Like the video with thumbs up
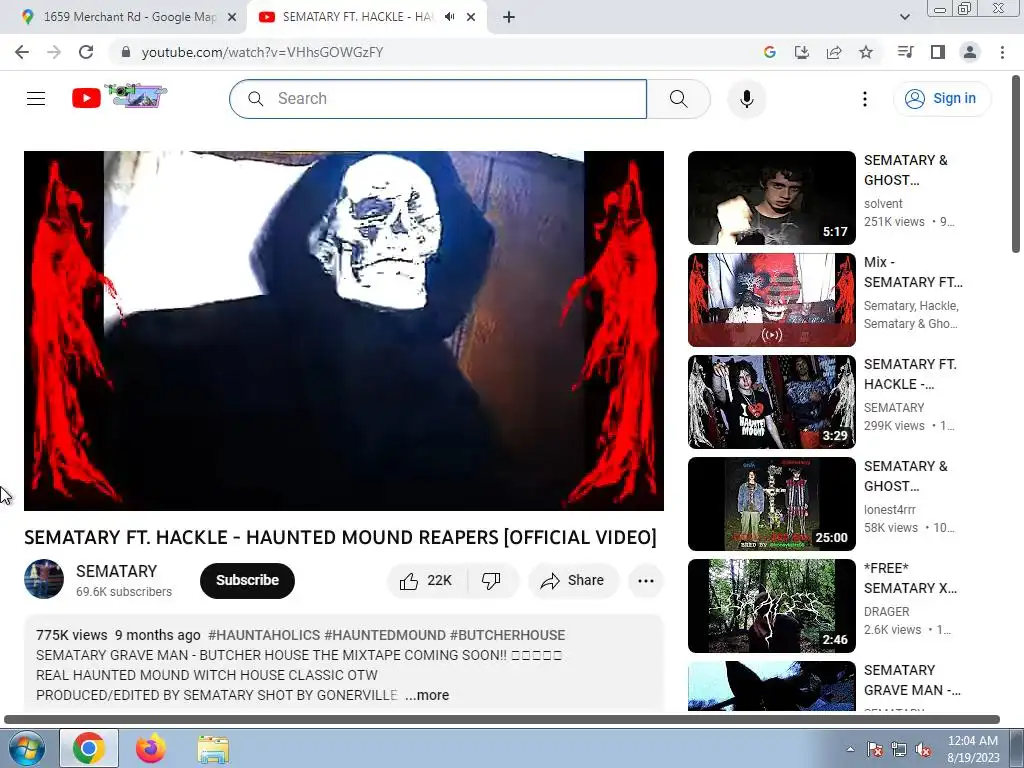 point(427,581)
